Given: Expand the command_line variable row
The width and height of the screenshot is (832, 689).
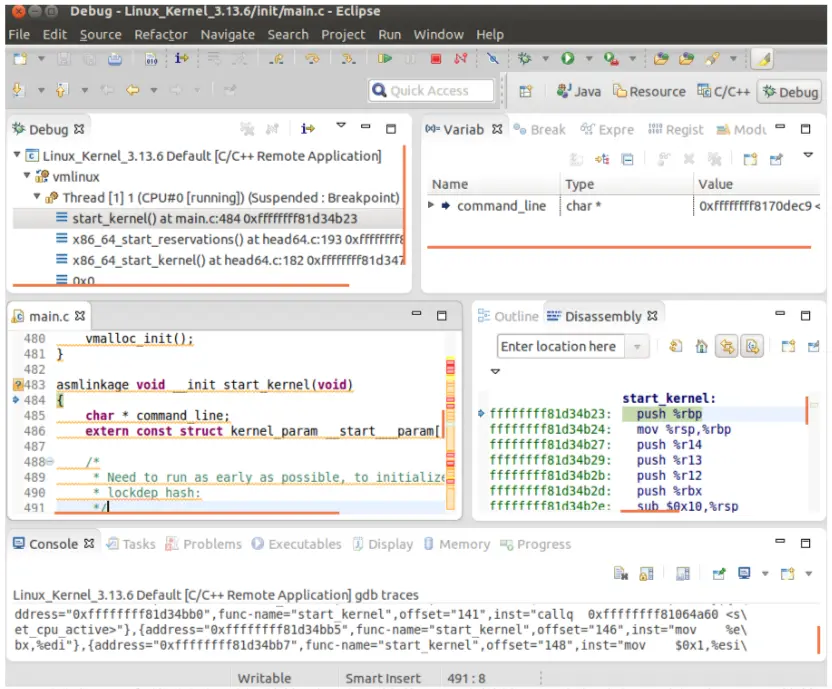Looking at the screenshot, I should [431, 205].
